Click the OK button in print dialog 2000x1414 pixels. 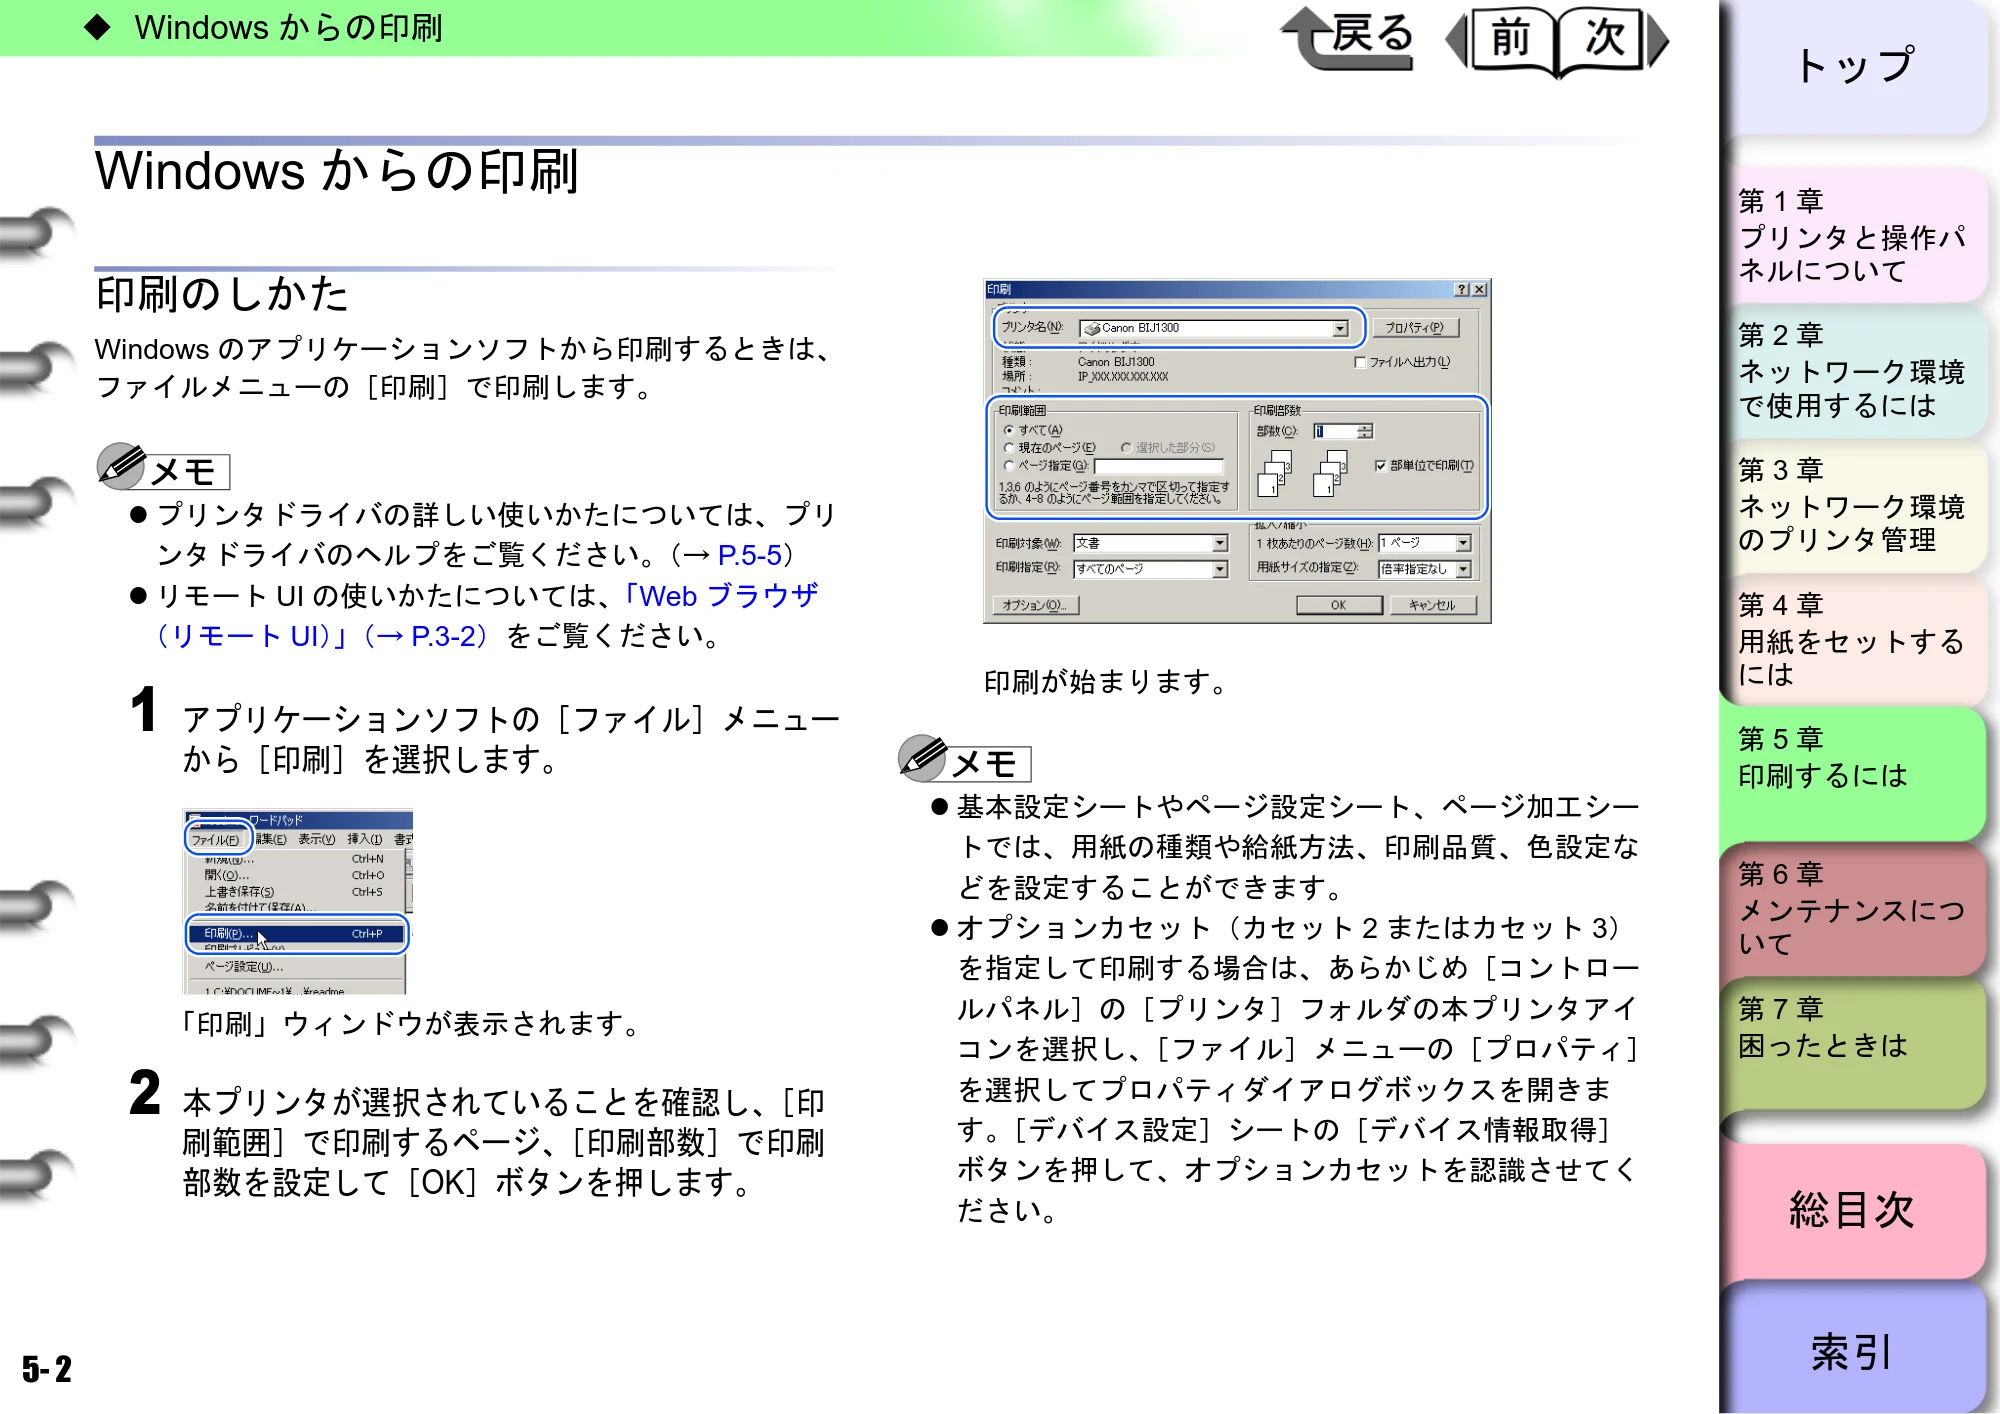(1339, 605)
